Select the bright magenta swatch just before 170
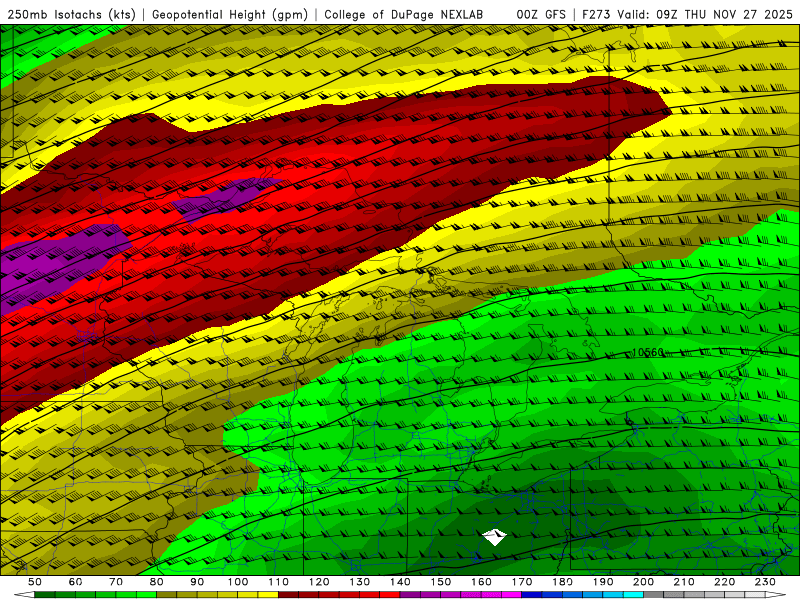This screenshot has width=800, height=600. [x=511, y=594]
